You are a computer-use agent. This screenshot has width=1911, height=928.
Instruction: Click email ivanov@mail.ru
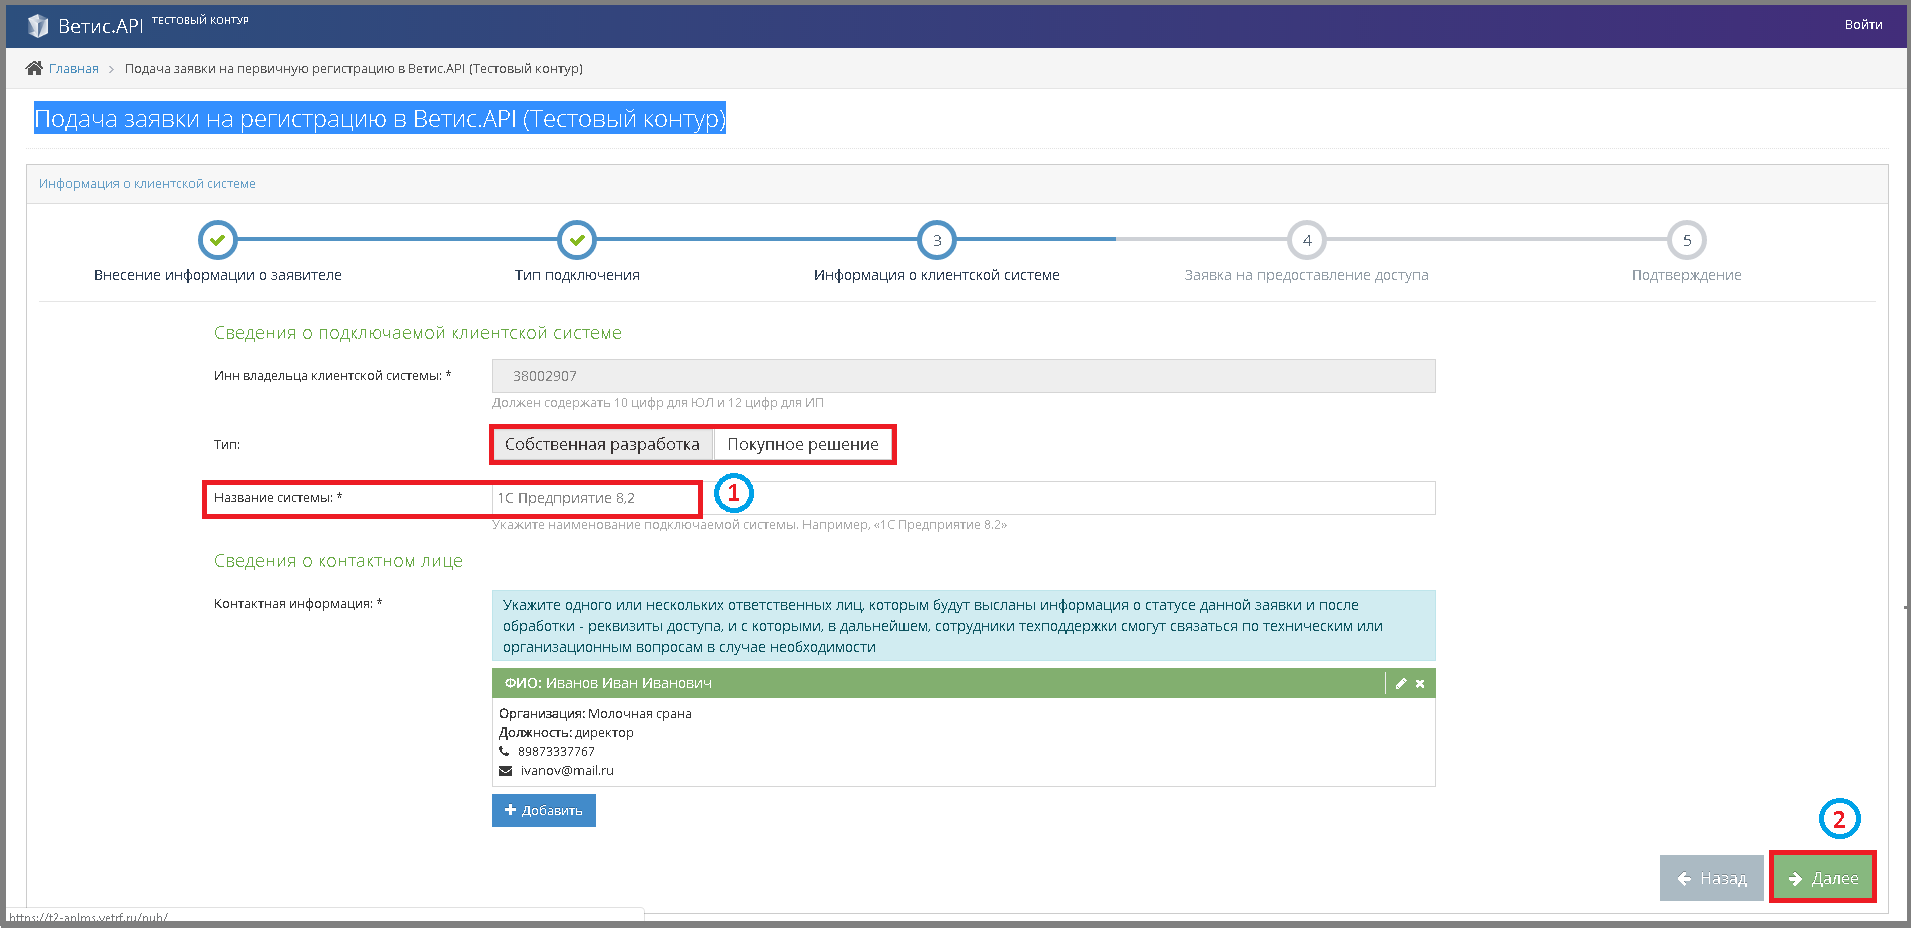pyautogui.click(x=567, y=771)
